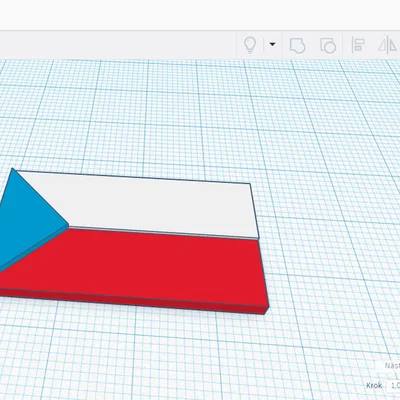
Task: Click the Mirror tool icon
Action: click(x=387, y=45)
